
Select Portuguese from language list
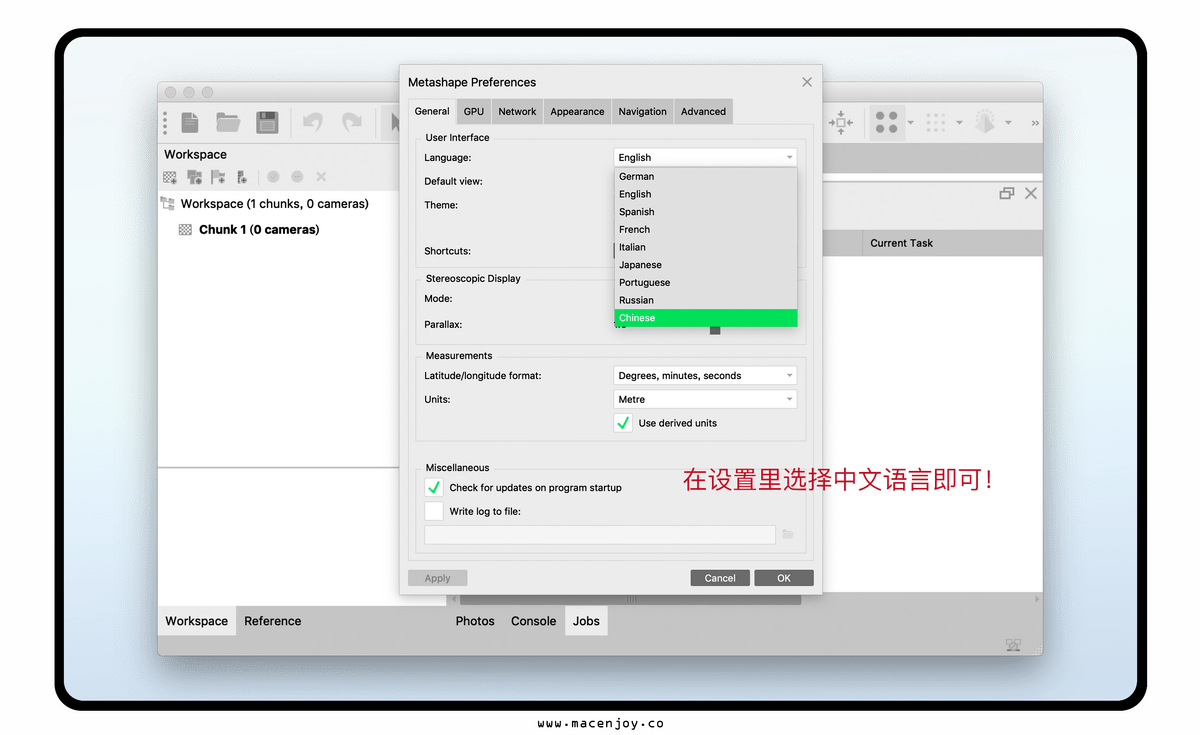tap(705, 283)
